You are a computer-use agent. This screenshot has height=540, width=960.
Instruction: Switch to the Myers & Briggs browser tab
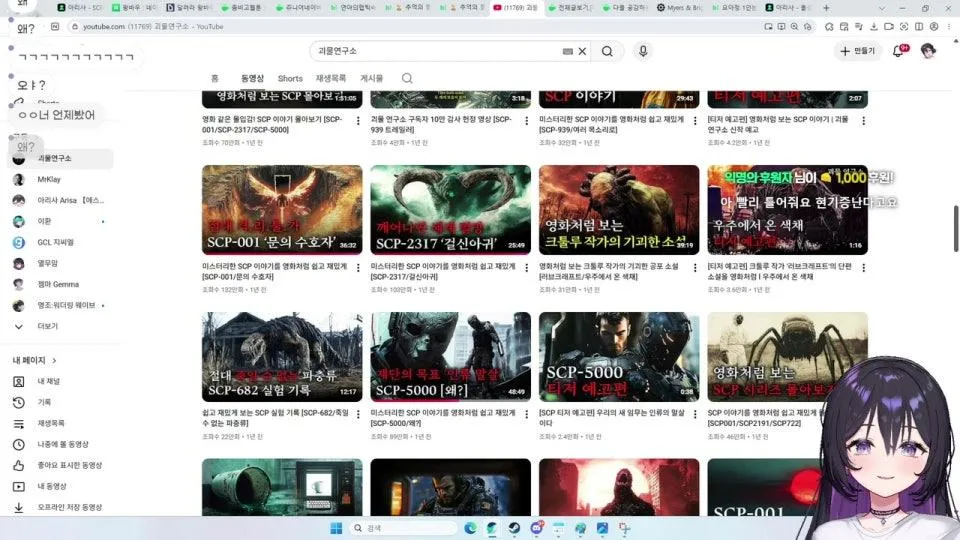(x=678, y=8)
